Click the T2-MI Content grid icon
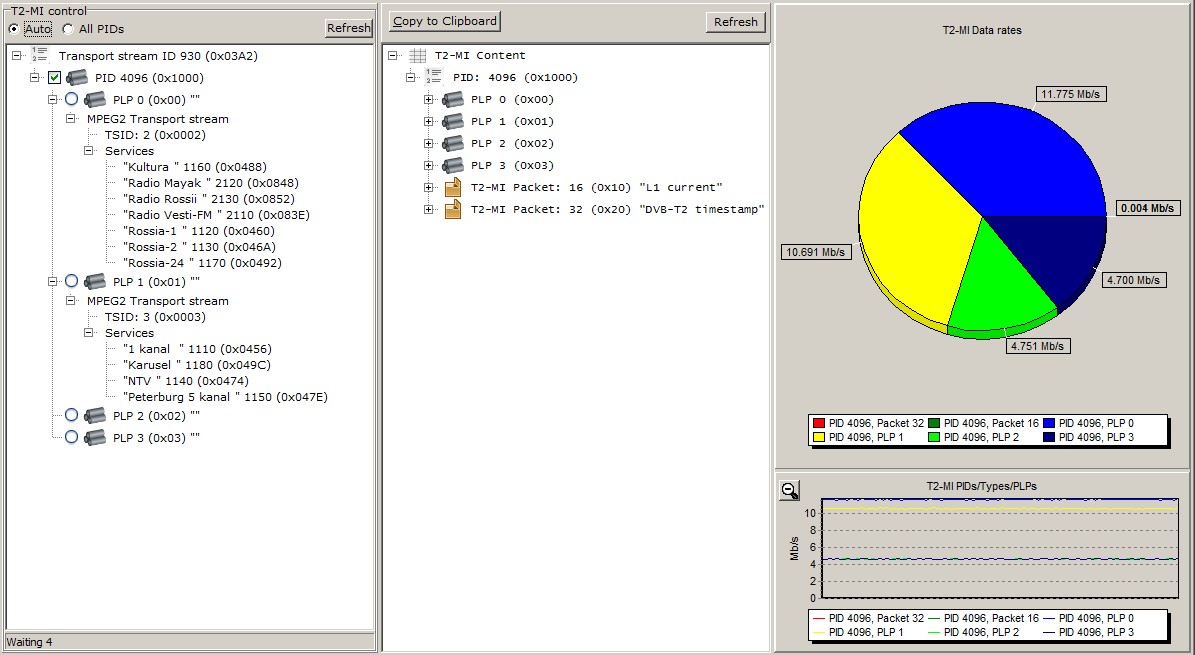This screenshot has height=655, width=1195. pyautogui.click(x=418, y=56)
